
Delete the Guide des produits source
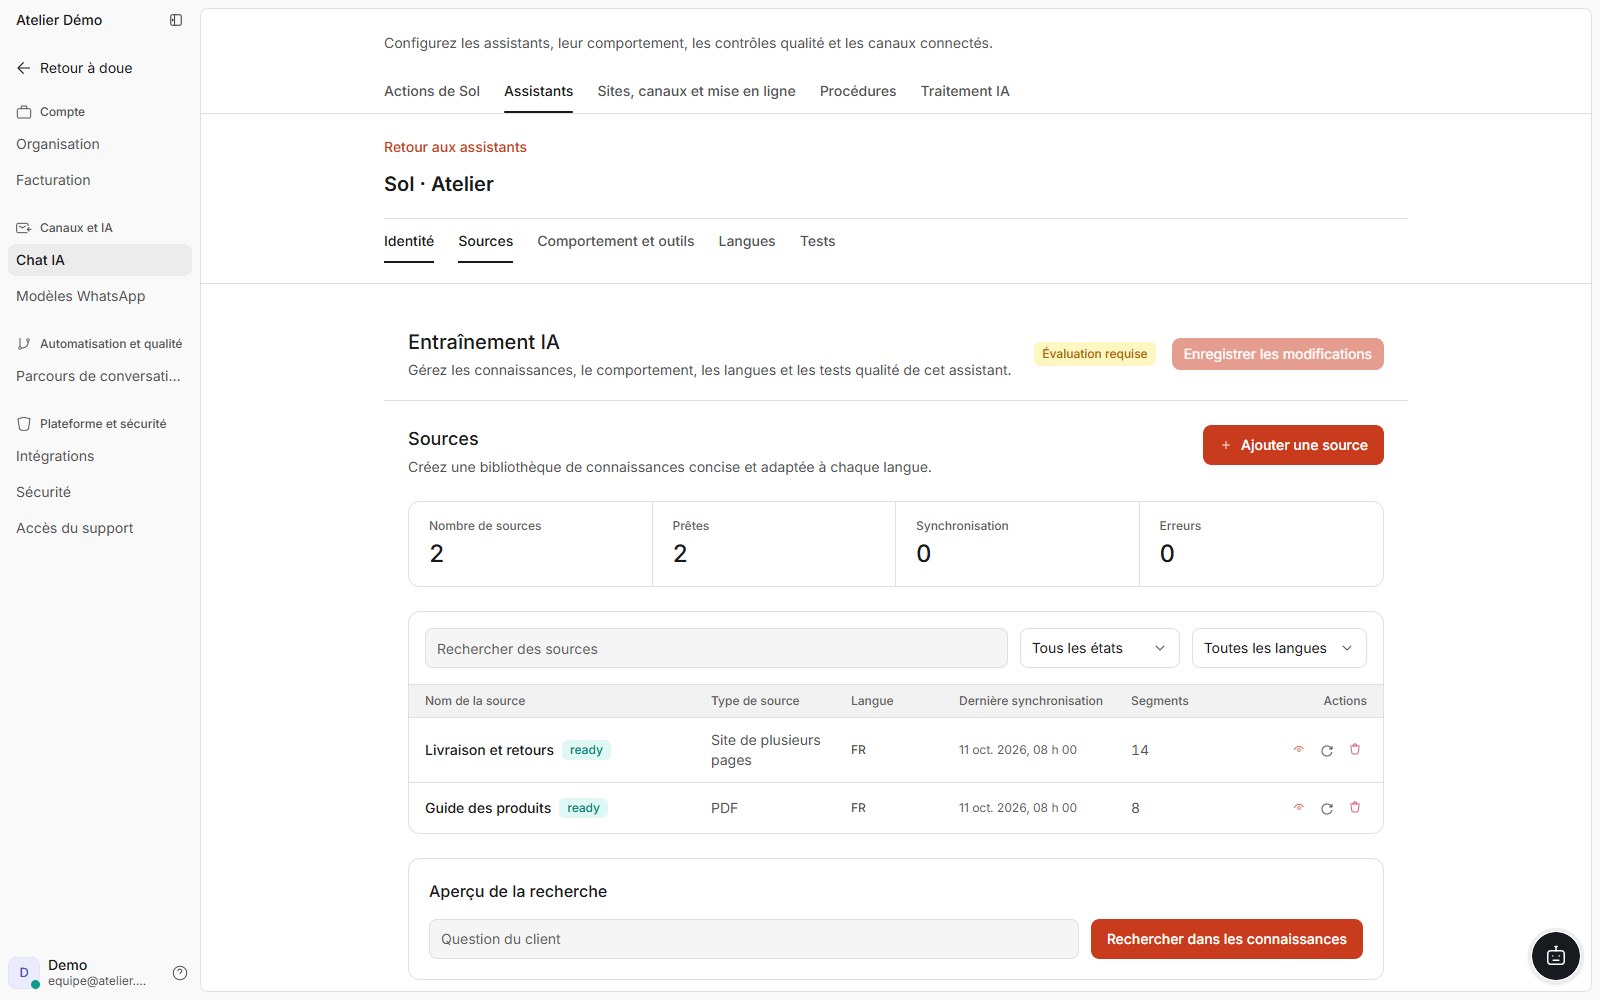[x=1355, y=808]
